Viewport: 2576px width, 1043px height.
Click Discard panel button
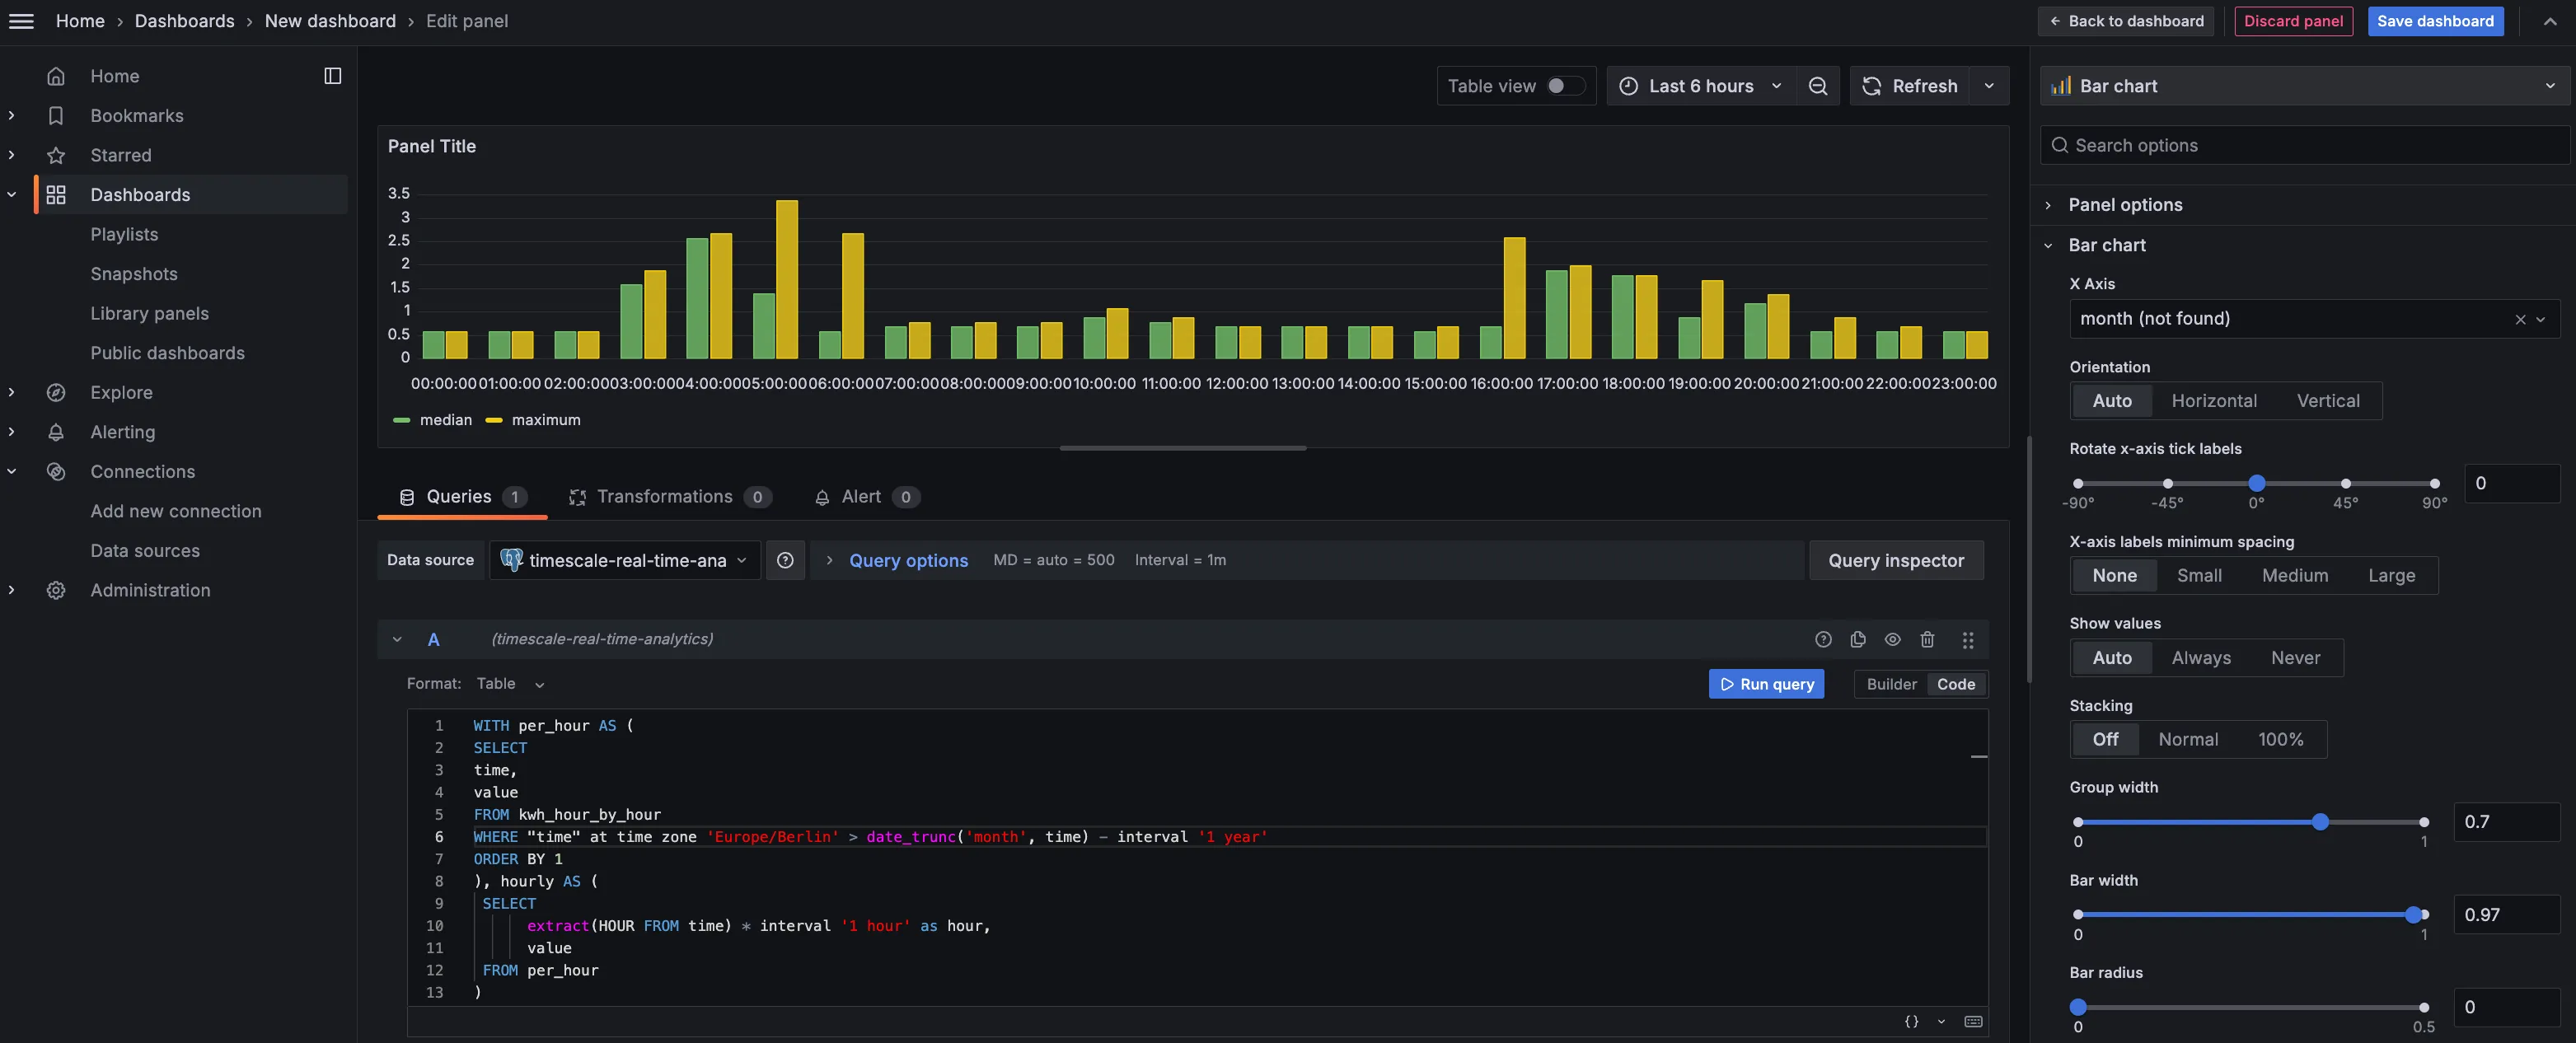coord(2293,21)
